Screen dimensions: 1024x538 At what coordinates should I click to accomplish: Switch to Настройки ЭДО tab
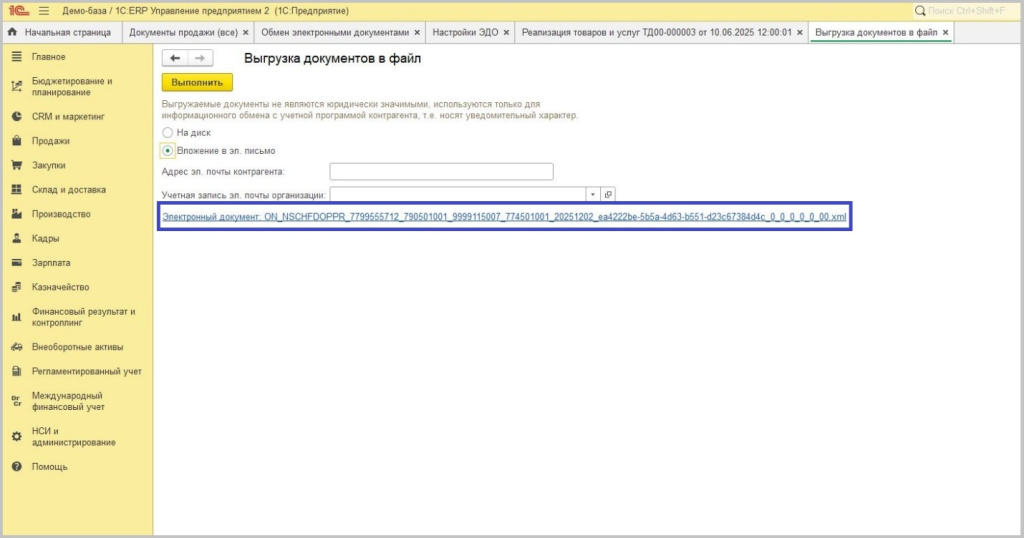(464, 32)
